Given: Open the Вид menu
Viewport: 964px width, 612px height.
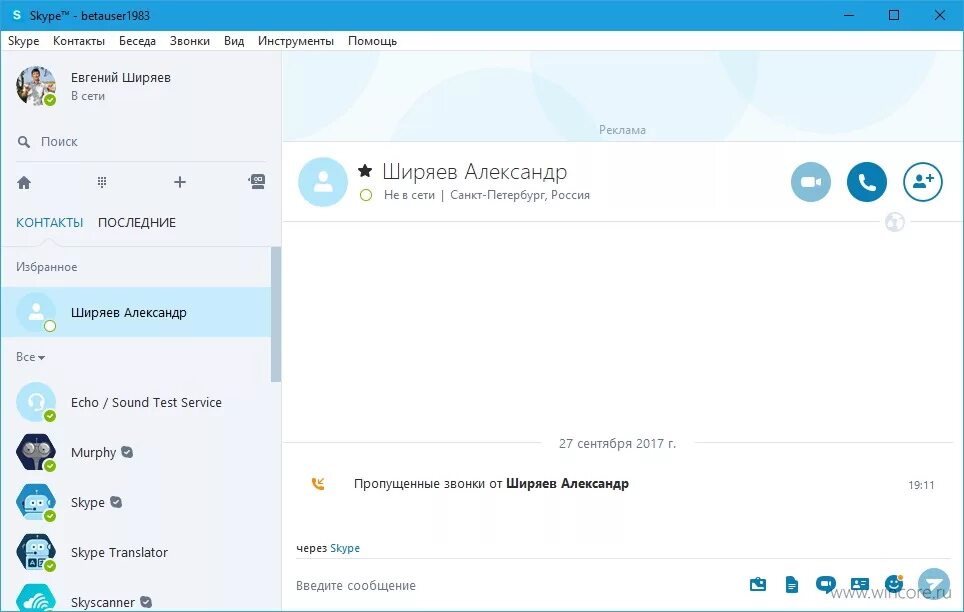Looking at the screenshot, I should pyautogui.click(x=234, y=41).
